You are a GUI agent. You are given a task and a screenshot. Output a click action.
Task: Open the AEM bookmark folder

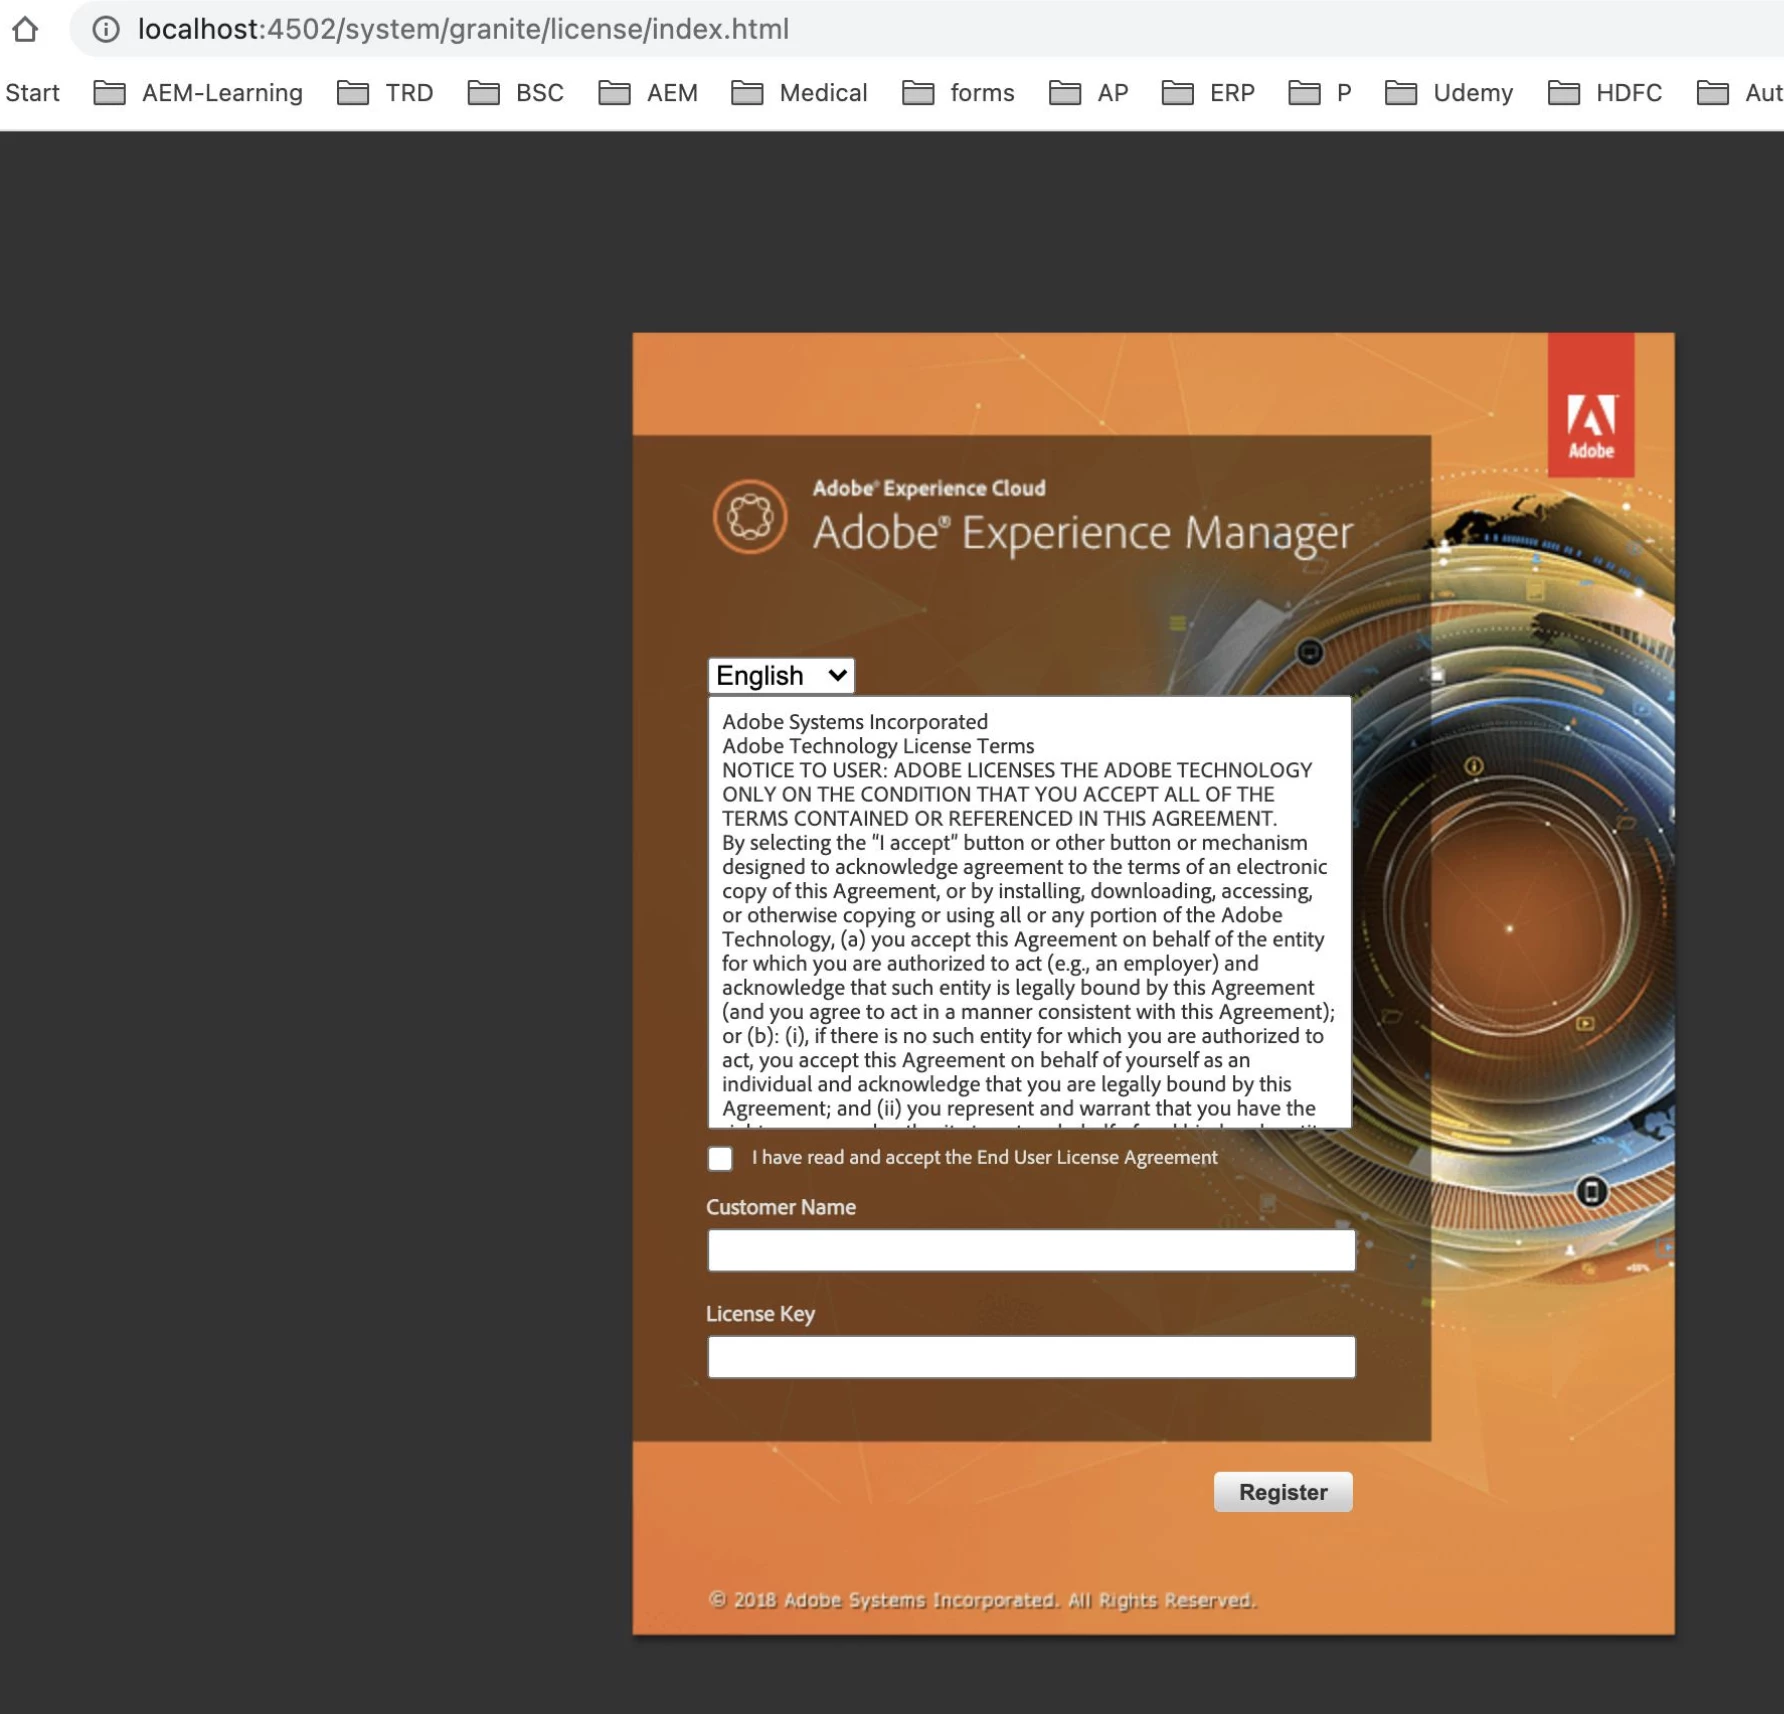pos(648,93)
